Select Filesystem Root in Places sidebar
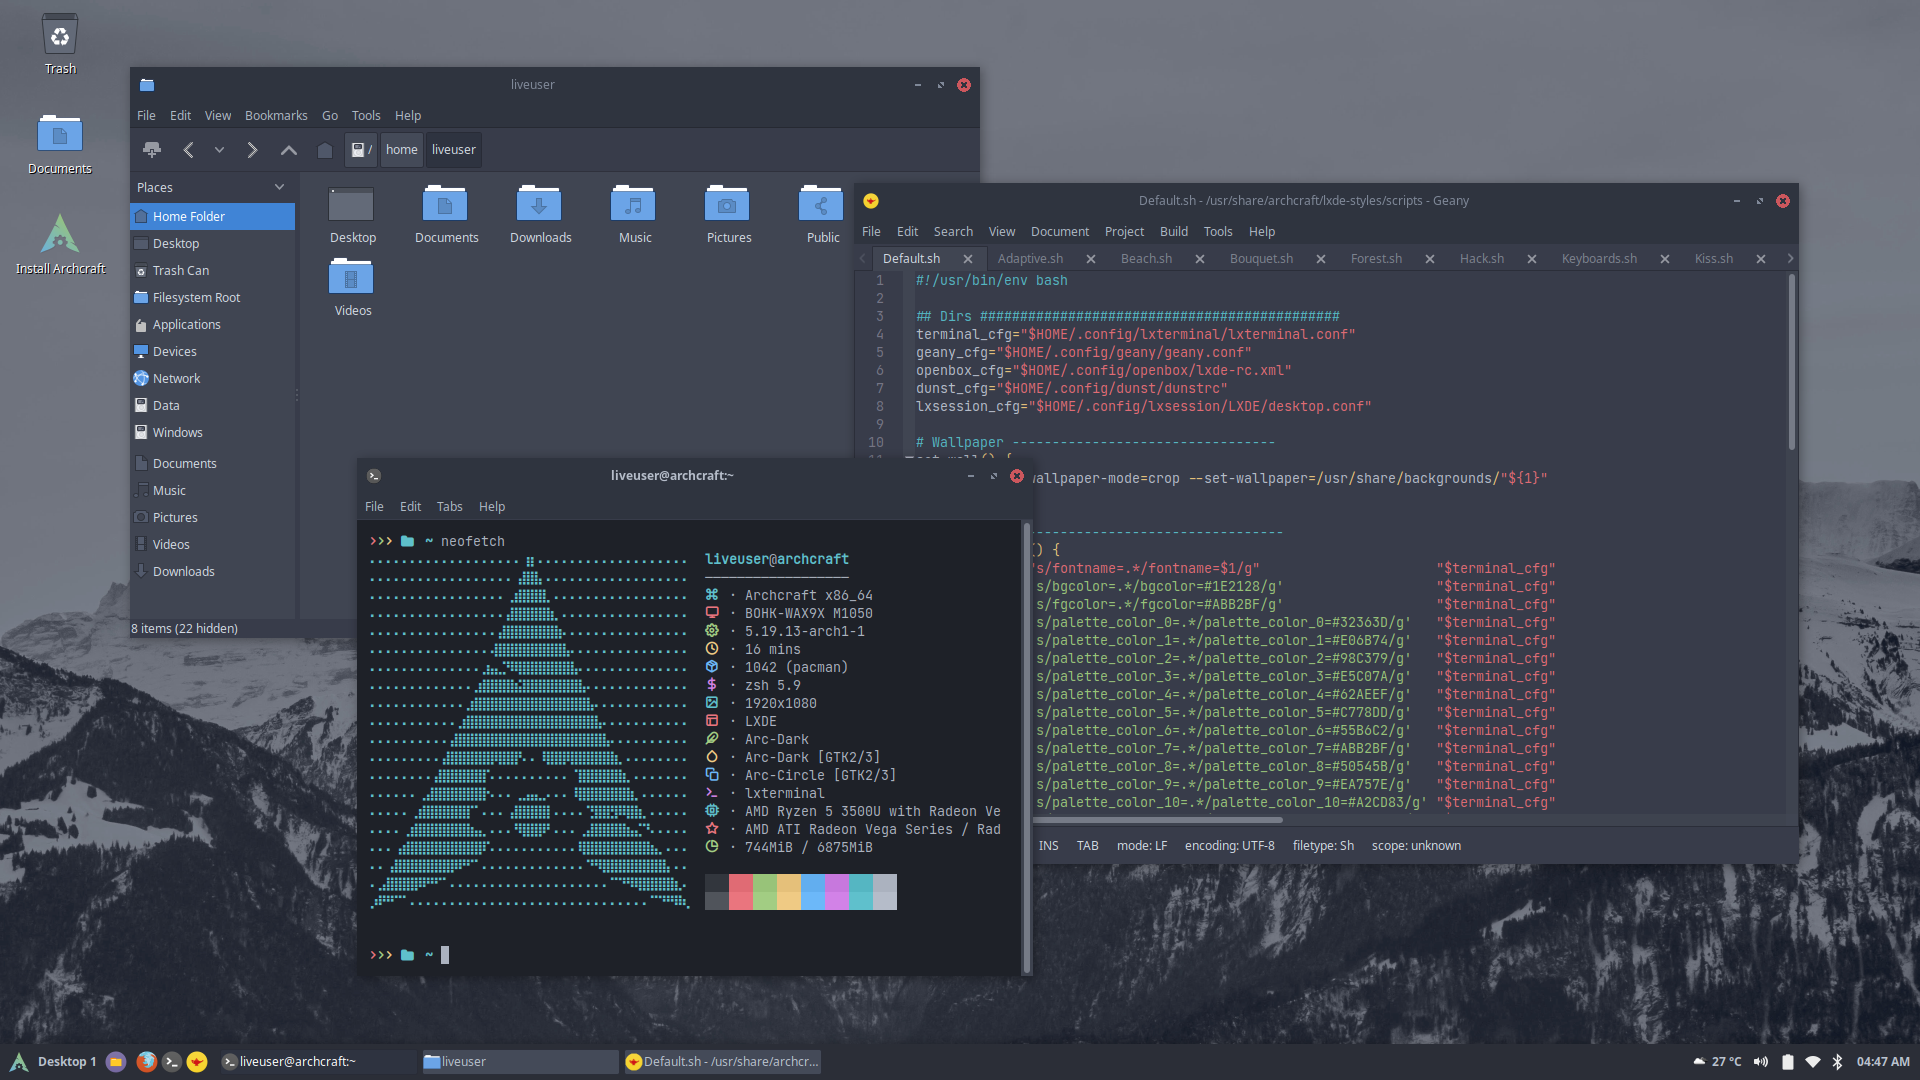 pyautogui.click(x=196, y=298)
